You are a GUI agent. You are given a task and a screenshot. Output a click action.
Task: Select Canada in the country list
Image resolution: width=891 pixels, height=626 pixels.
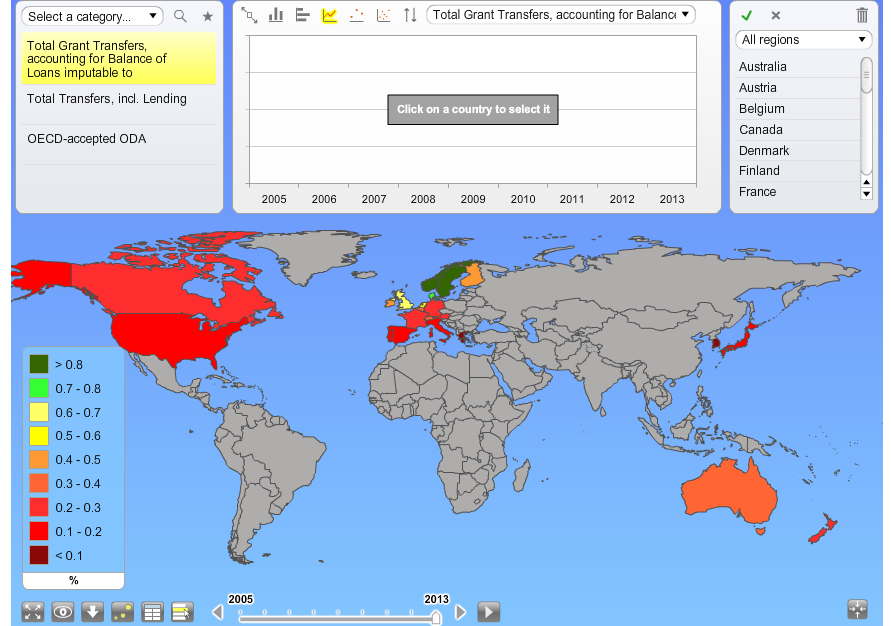click(798, 130)
